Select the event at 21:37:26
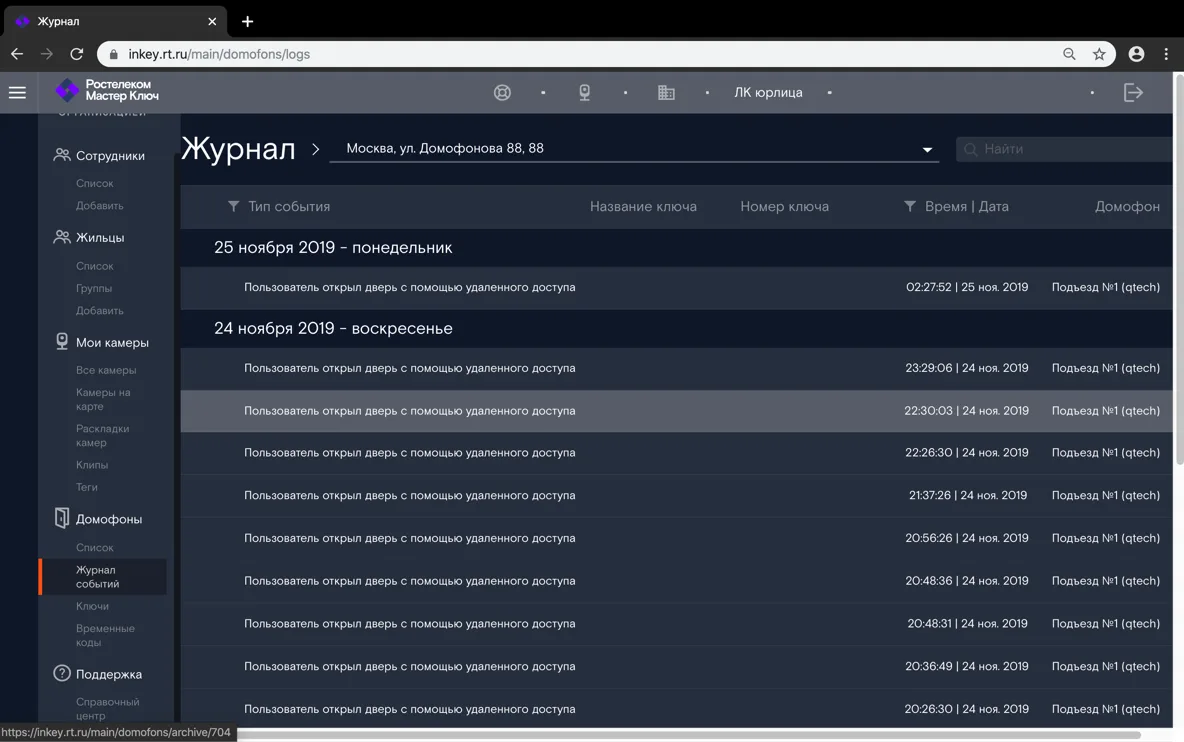Viewport: 1184px width, 742px height. pos(677,496)
